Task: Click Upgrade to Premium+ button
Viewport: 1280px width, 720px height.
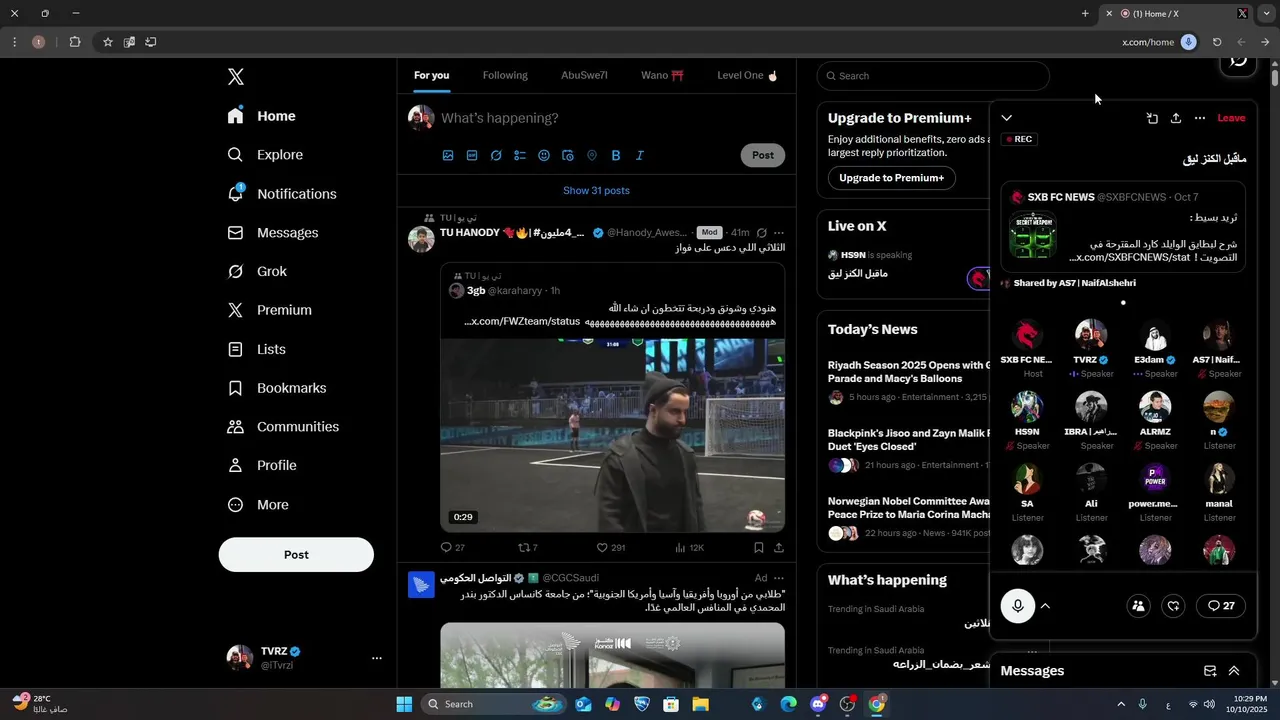Action: pyautogui.click(x=891, y=178)
